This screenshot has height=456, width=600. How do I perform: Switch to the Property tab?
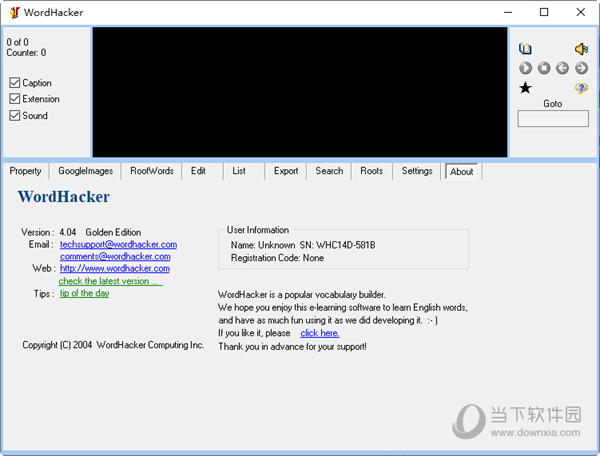tap(25, 171)
